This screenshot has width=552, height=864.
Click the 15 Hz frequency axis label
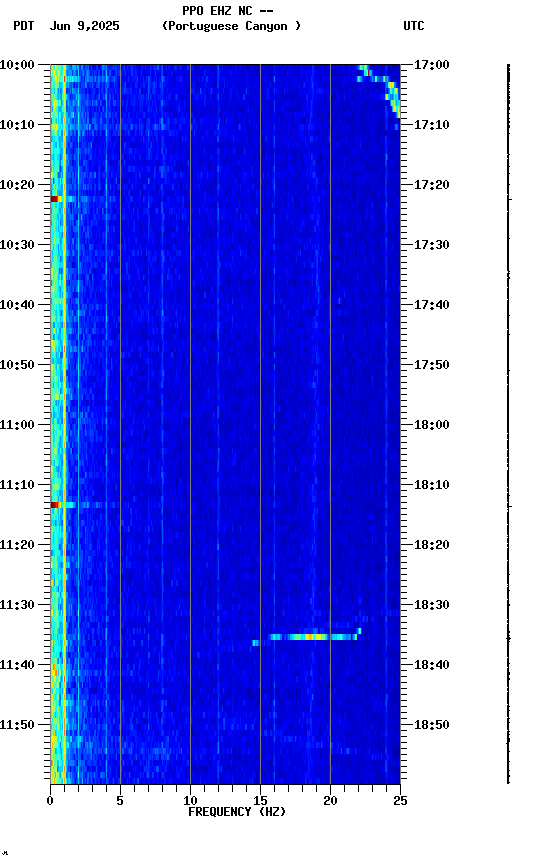(x=260, y=801)
